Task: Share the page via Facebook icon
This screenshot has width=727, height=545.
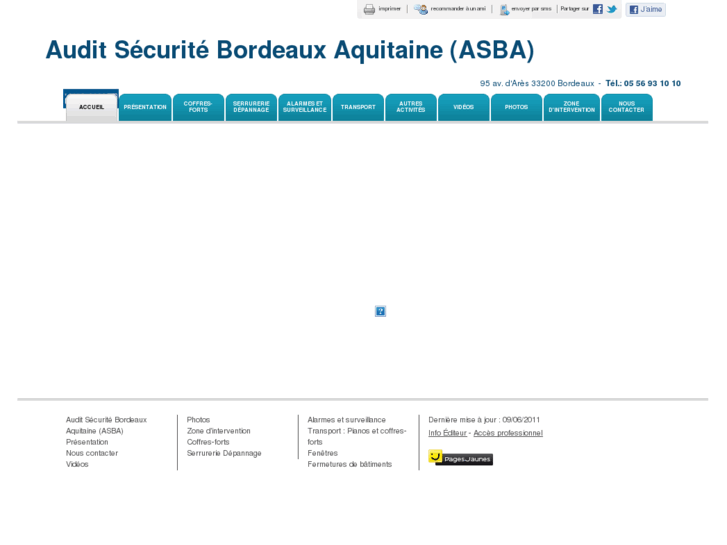Action: [598, 9]
